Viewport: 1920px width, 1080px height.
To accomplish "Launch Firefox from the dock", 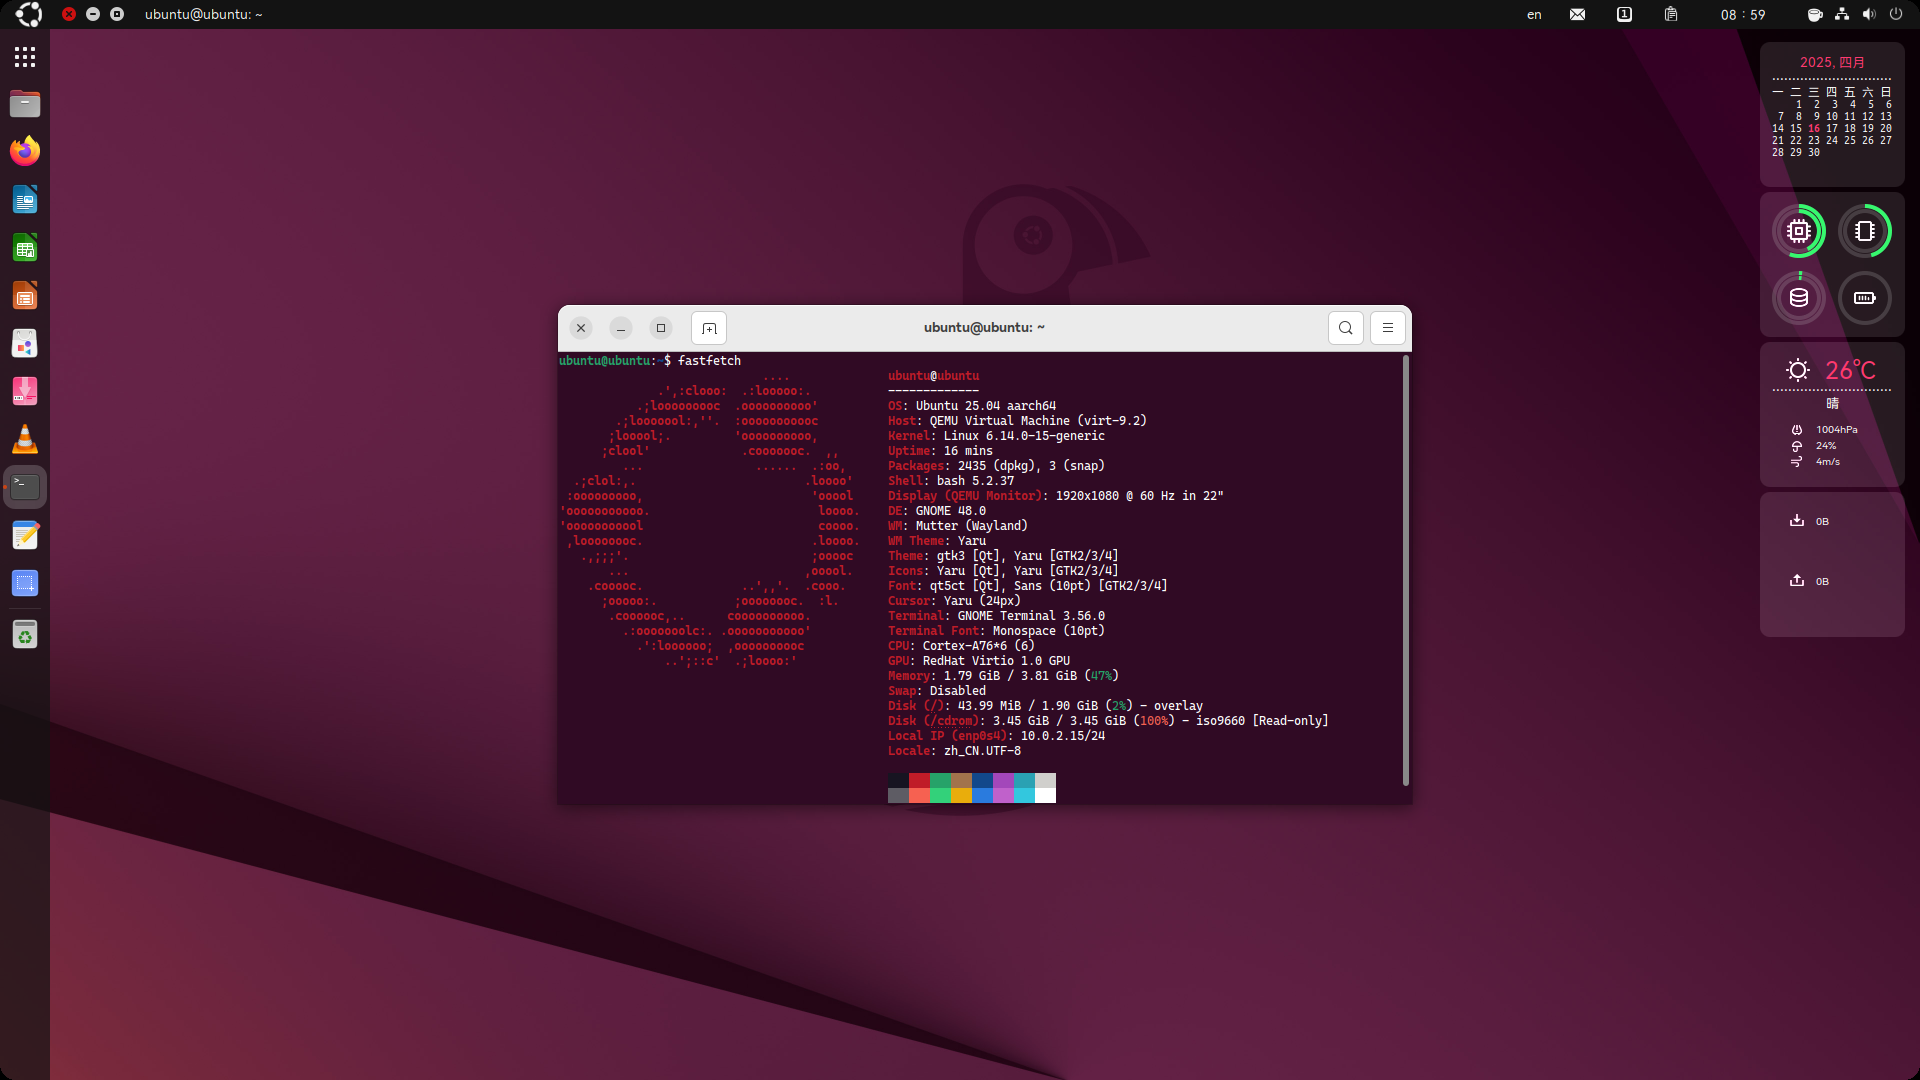I will tap(25, 151).
